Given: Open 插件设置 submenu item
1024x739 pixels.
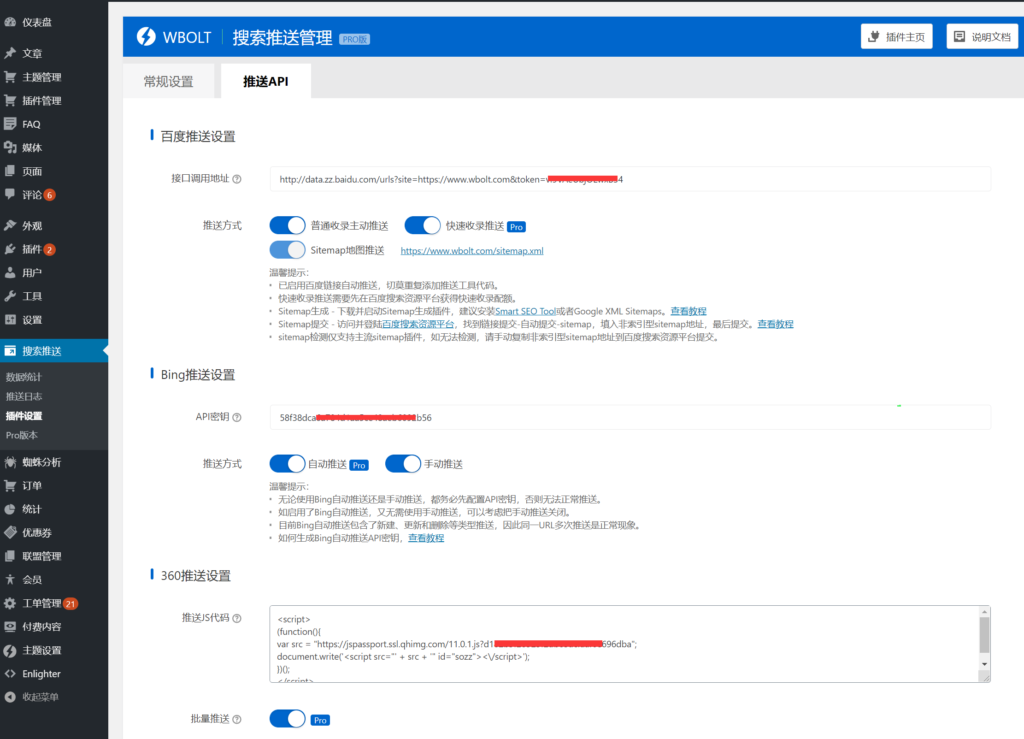Looking at the screenshot, I should tap(24, 416).
